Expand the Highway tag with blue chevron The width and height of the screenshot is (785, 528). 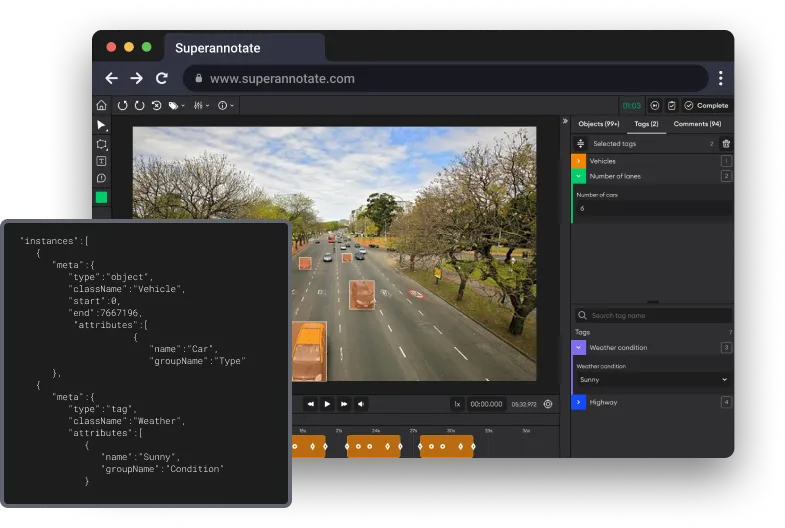pyautogui.click(x=578, y=402)
